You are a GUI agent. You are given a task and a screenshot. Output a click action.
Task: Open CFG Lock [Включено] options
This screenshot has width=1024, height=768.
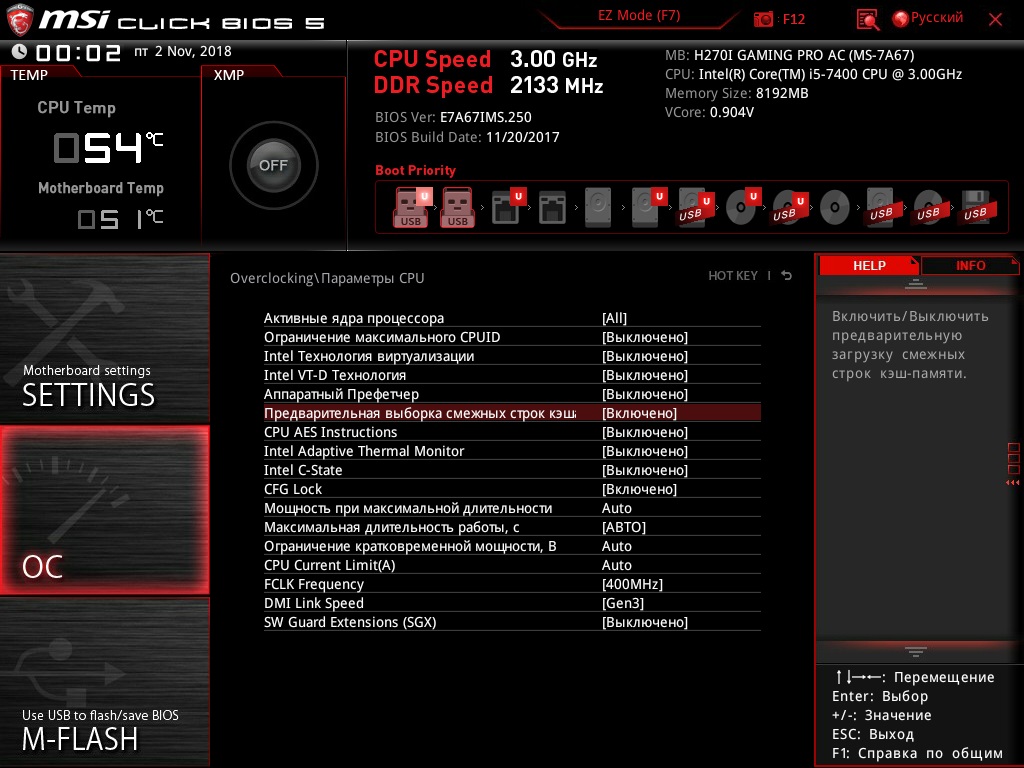(512, 488)
